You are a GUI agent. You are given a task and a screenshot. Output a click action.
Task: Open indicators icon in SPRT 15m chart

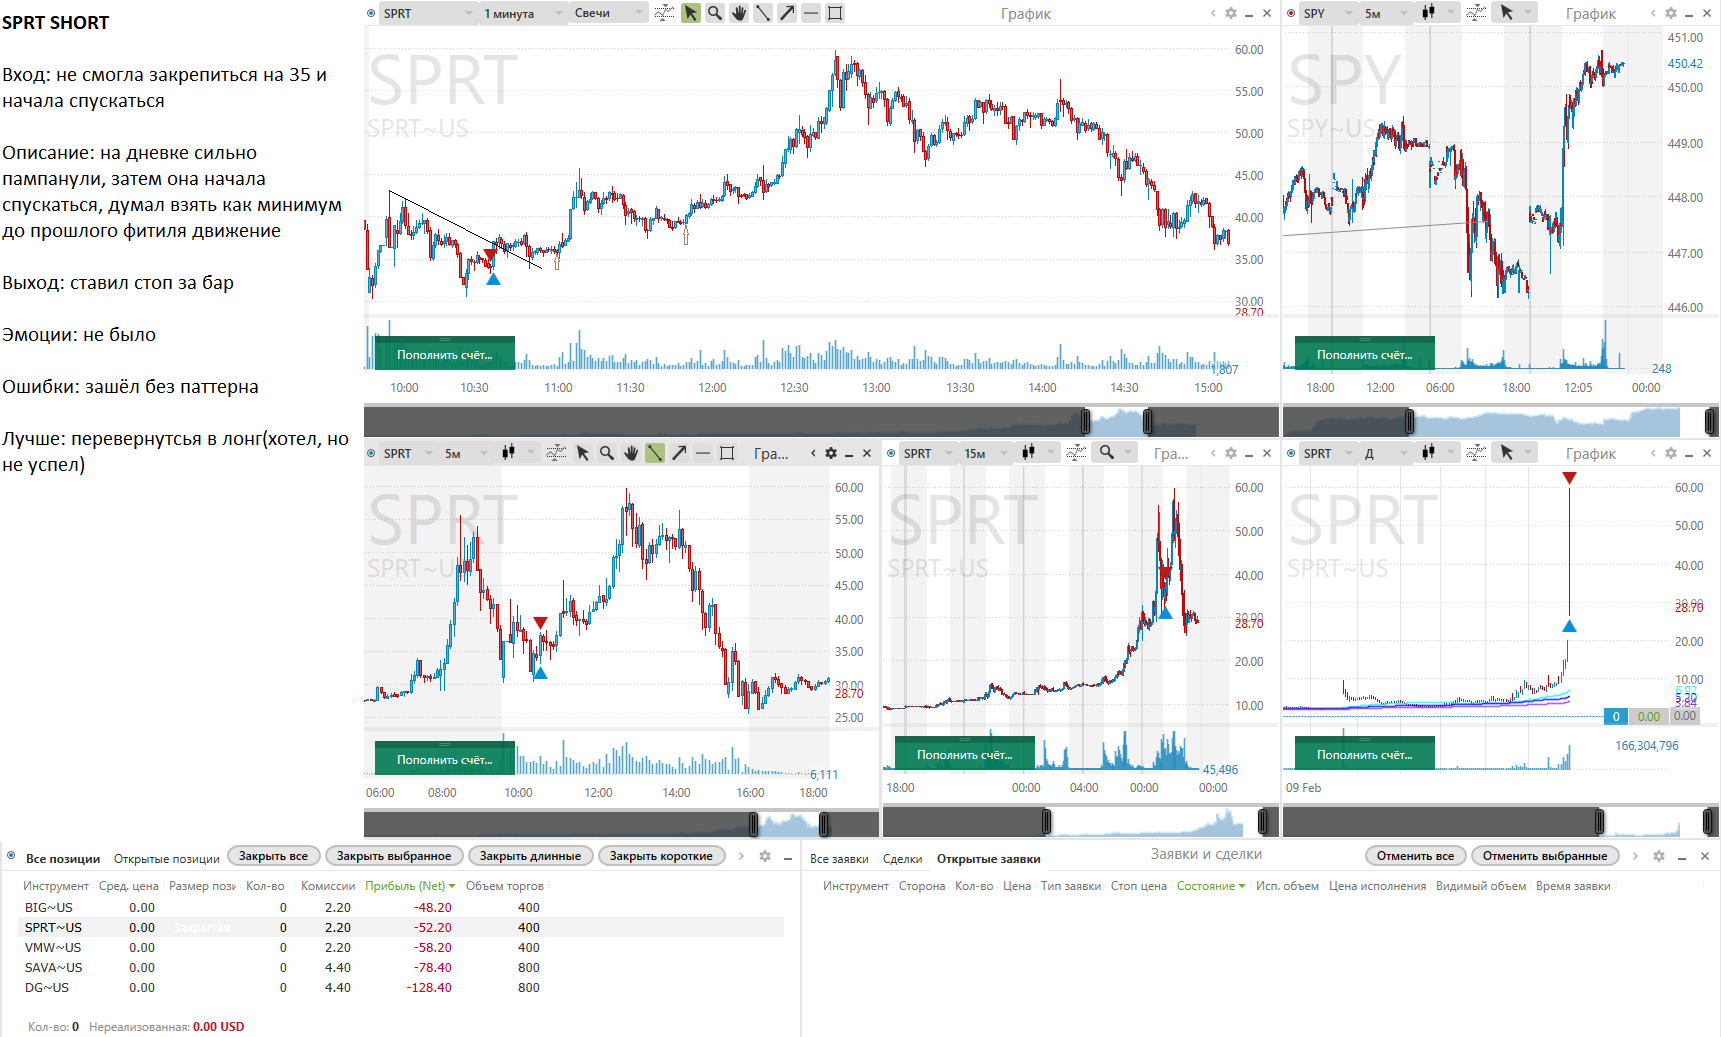(x=1076, y=453)
